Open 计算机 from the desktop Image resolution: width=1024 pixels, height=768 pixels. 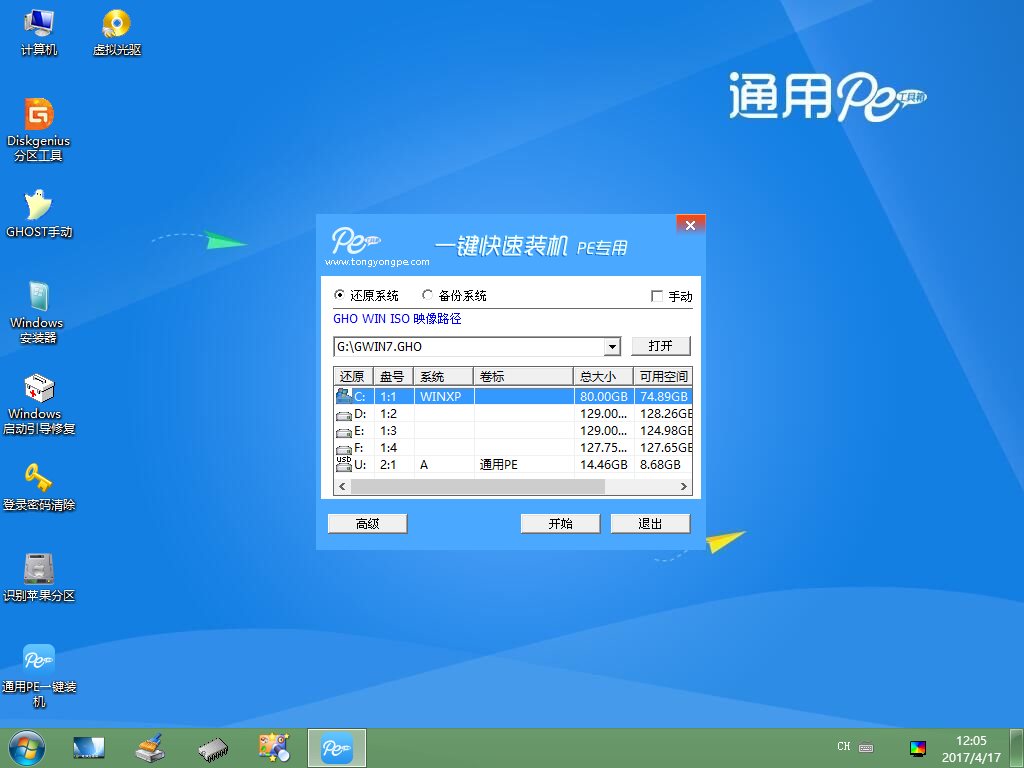[x=38, y=25]
